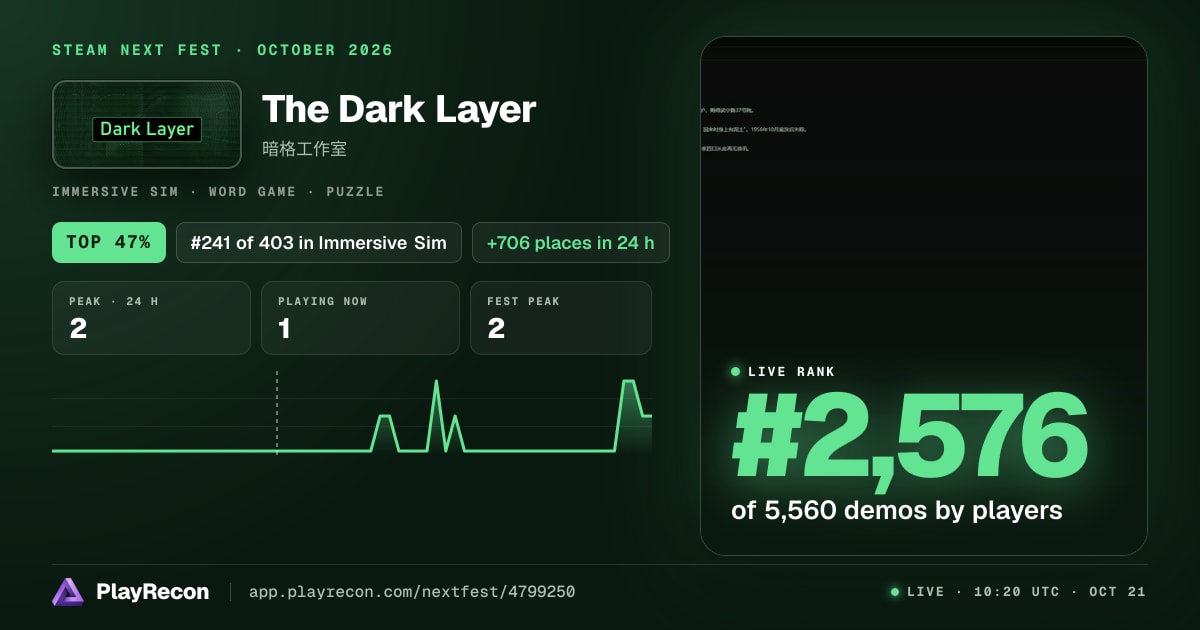The width and height of the screenshot is (1200, 630).
Task: Click the text of 5,560 demos by players
Action: pos(897,510)
